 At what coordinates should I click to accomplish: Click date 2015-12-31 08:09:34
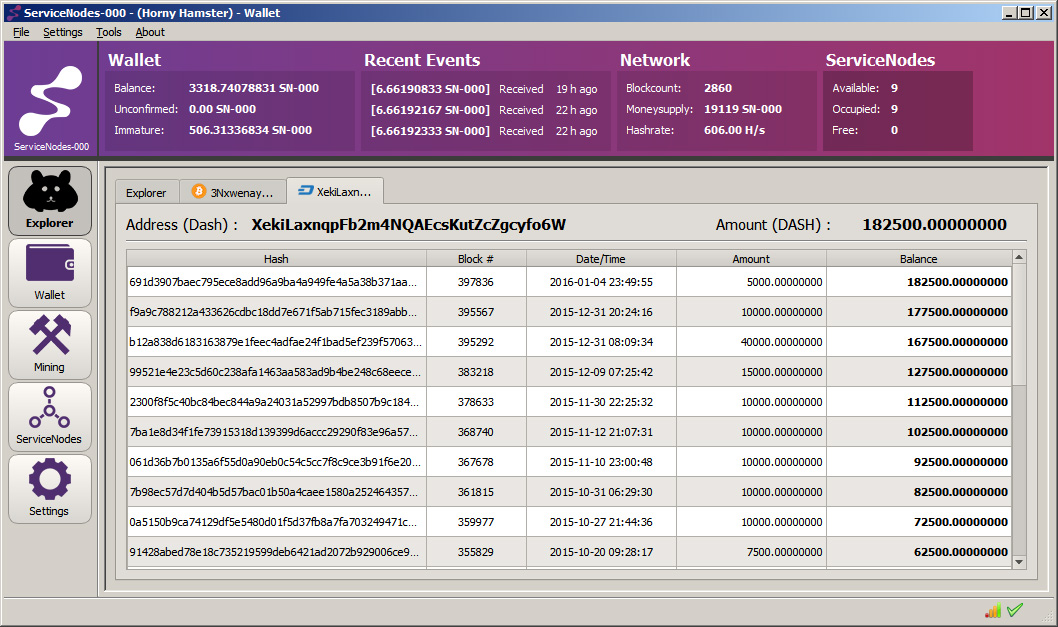coord(601,342)
